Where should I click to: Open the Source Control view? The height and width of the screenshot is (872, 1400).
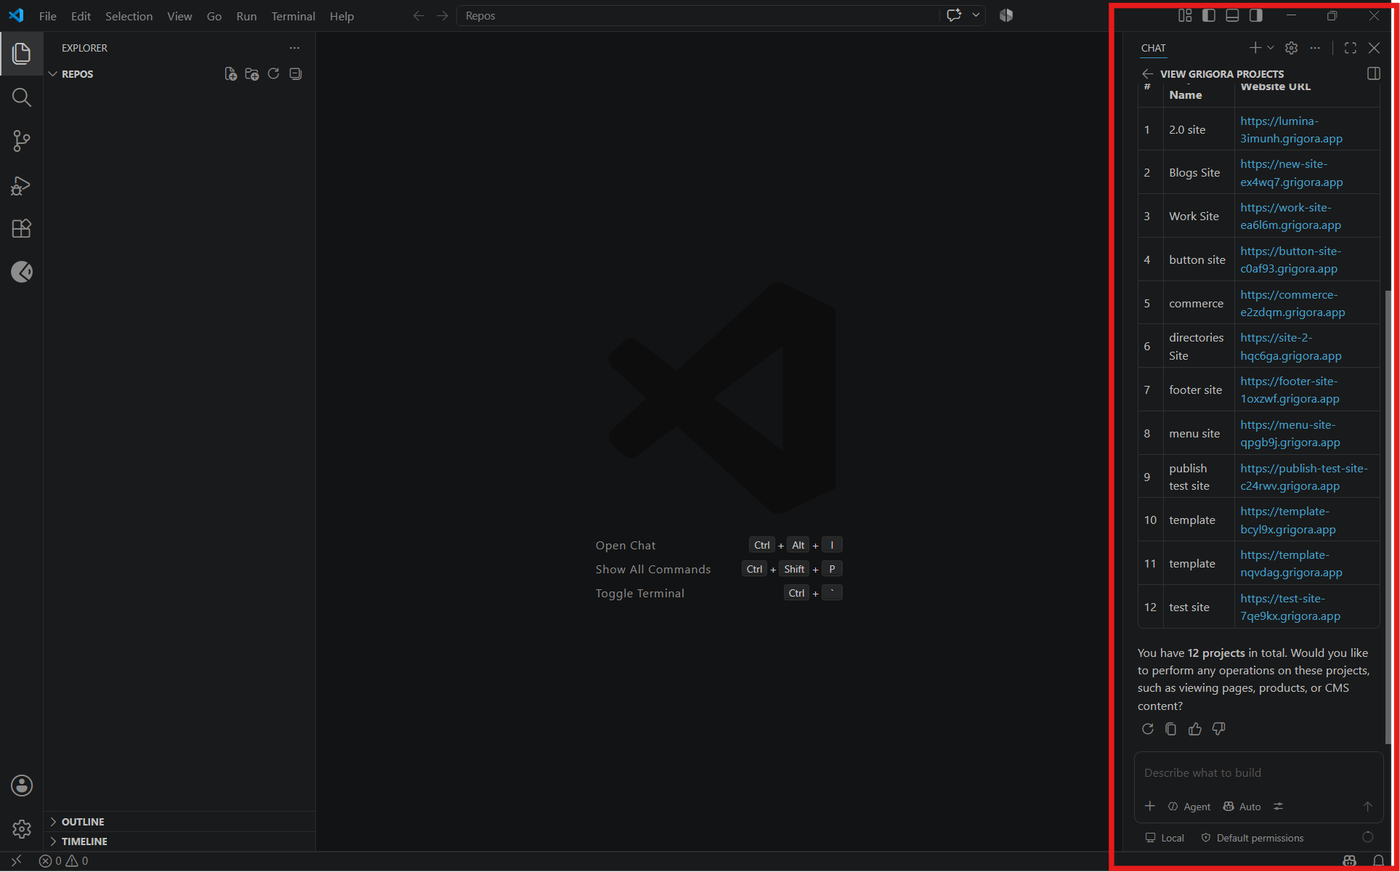21,141
